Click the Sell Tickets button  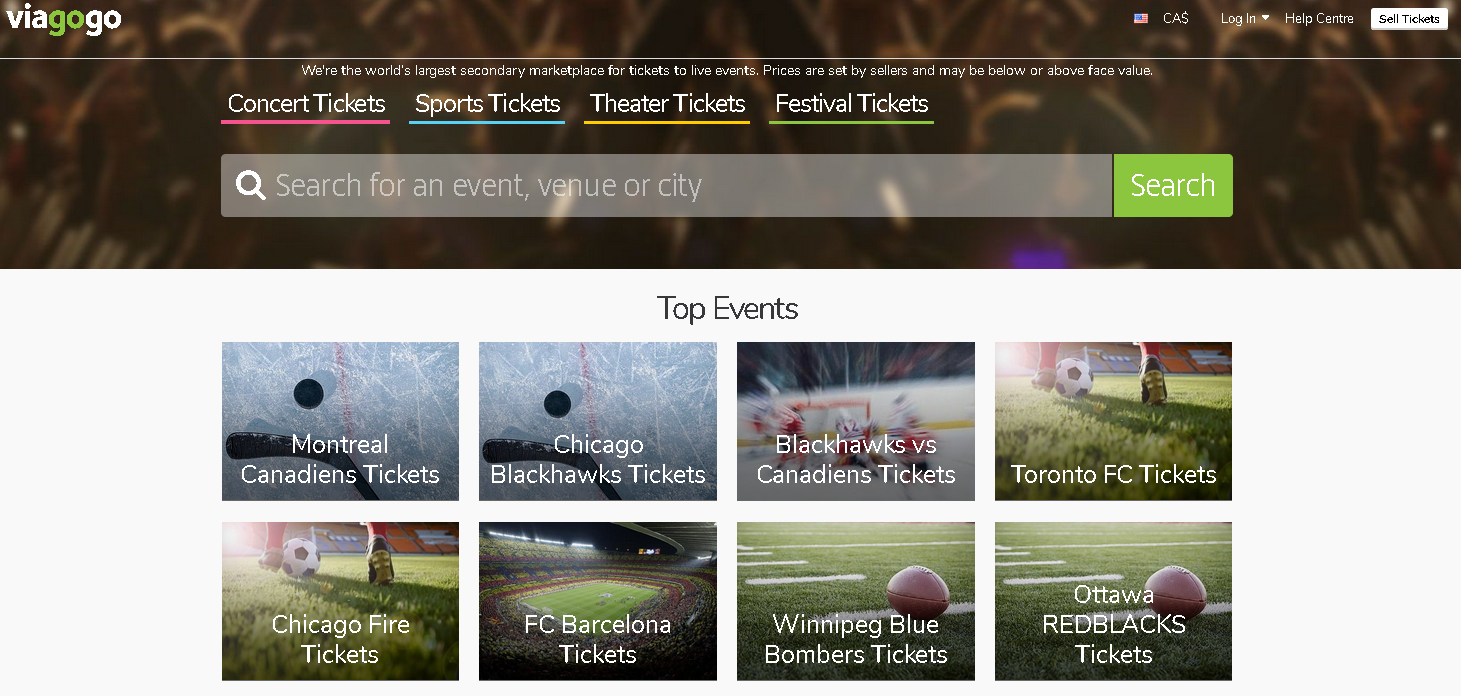(x=1409, y=19)
